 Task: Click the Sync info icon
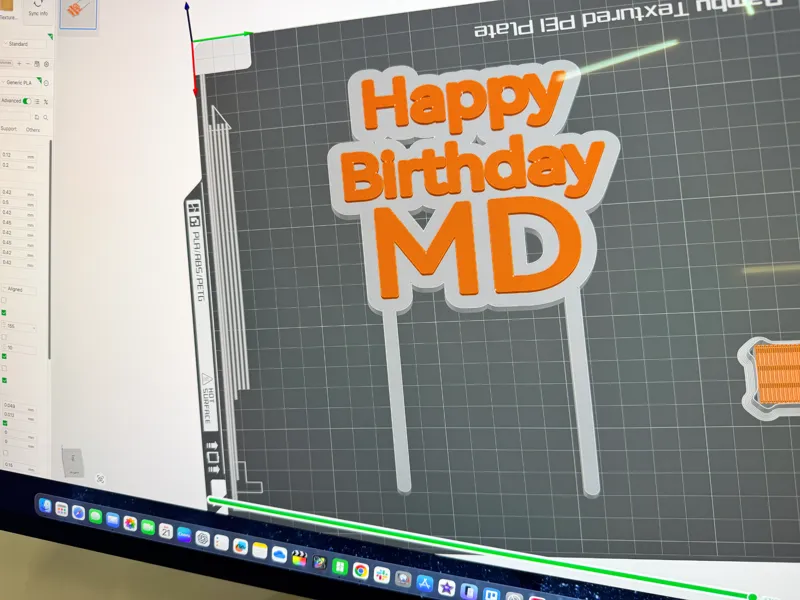(x=38, y=3)
